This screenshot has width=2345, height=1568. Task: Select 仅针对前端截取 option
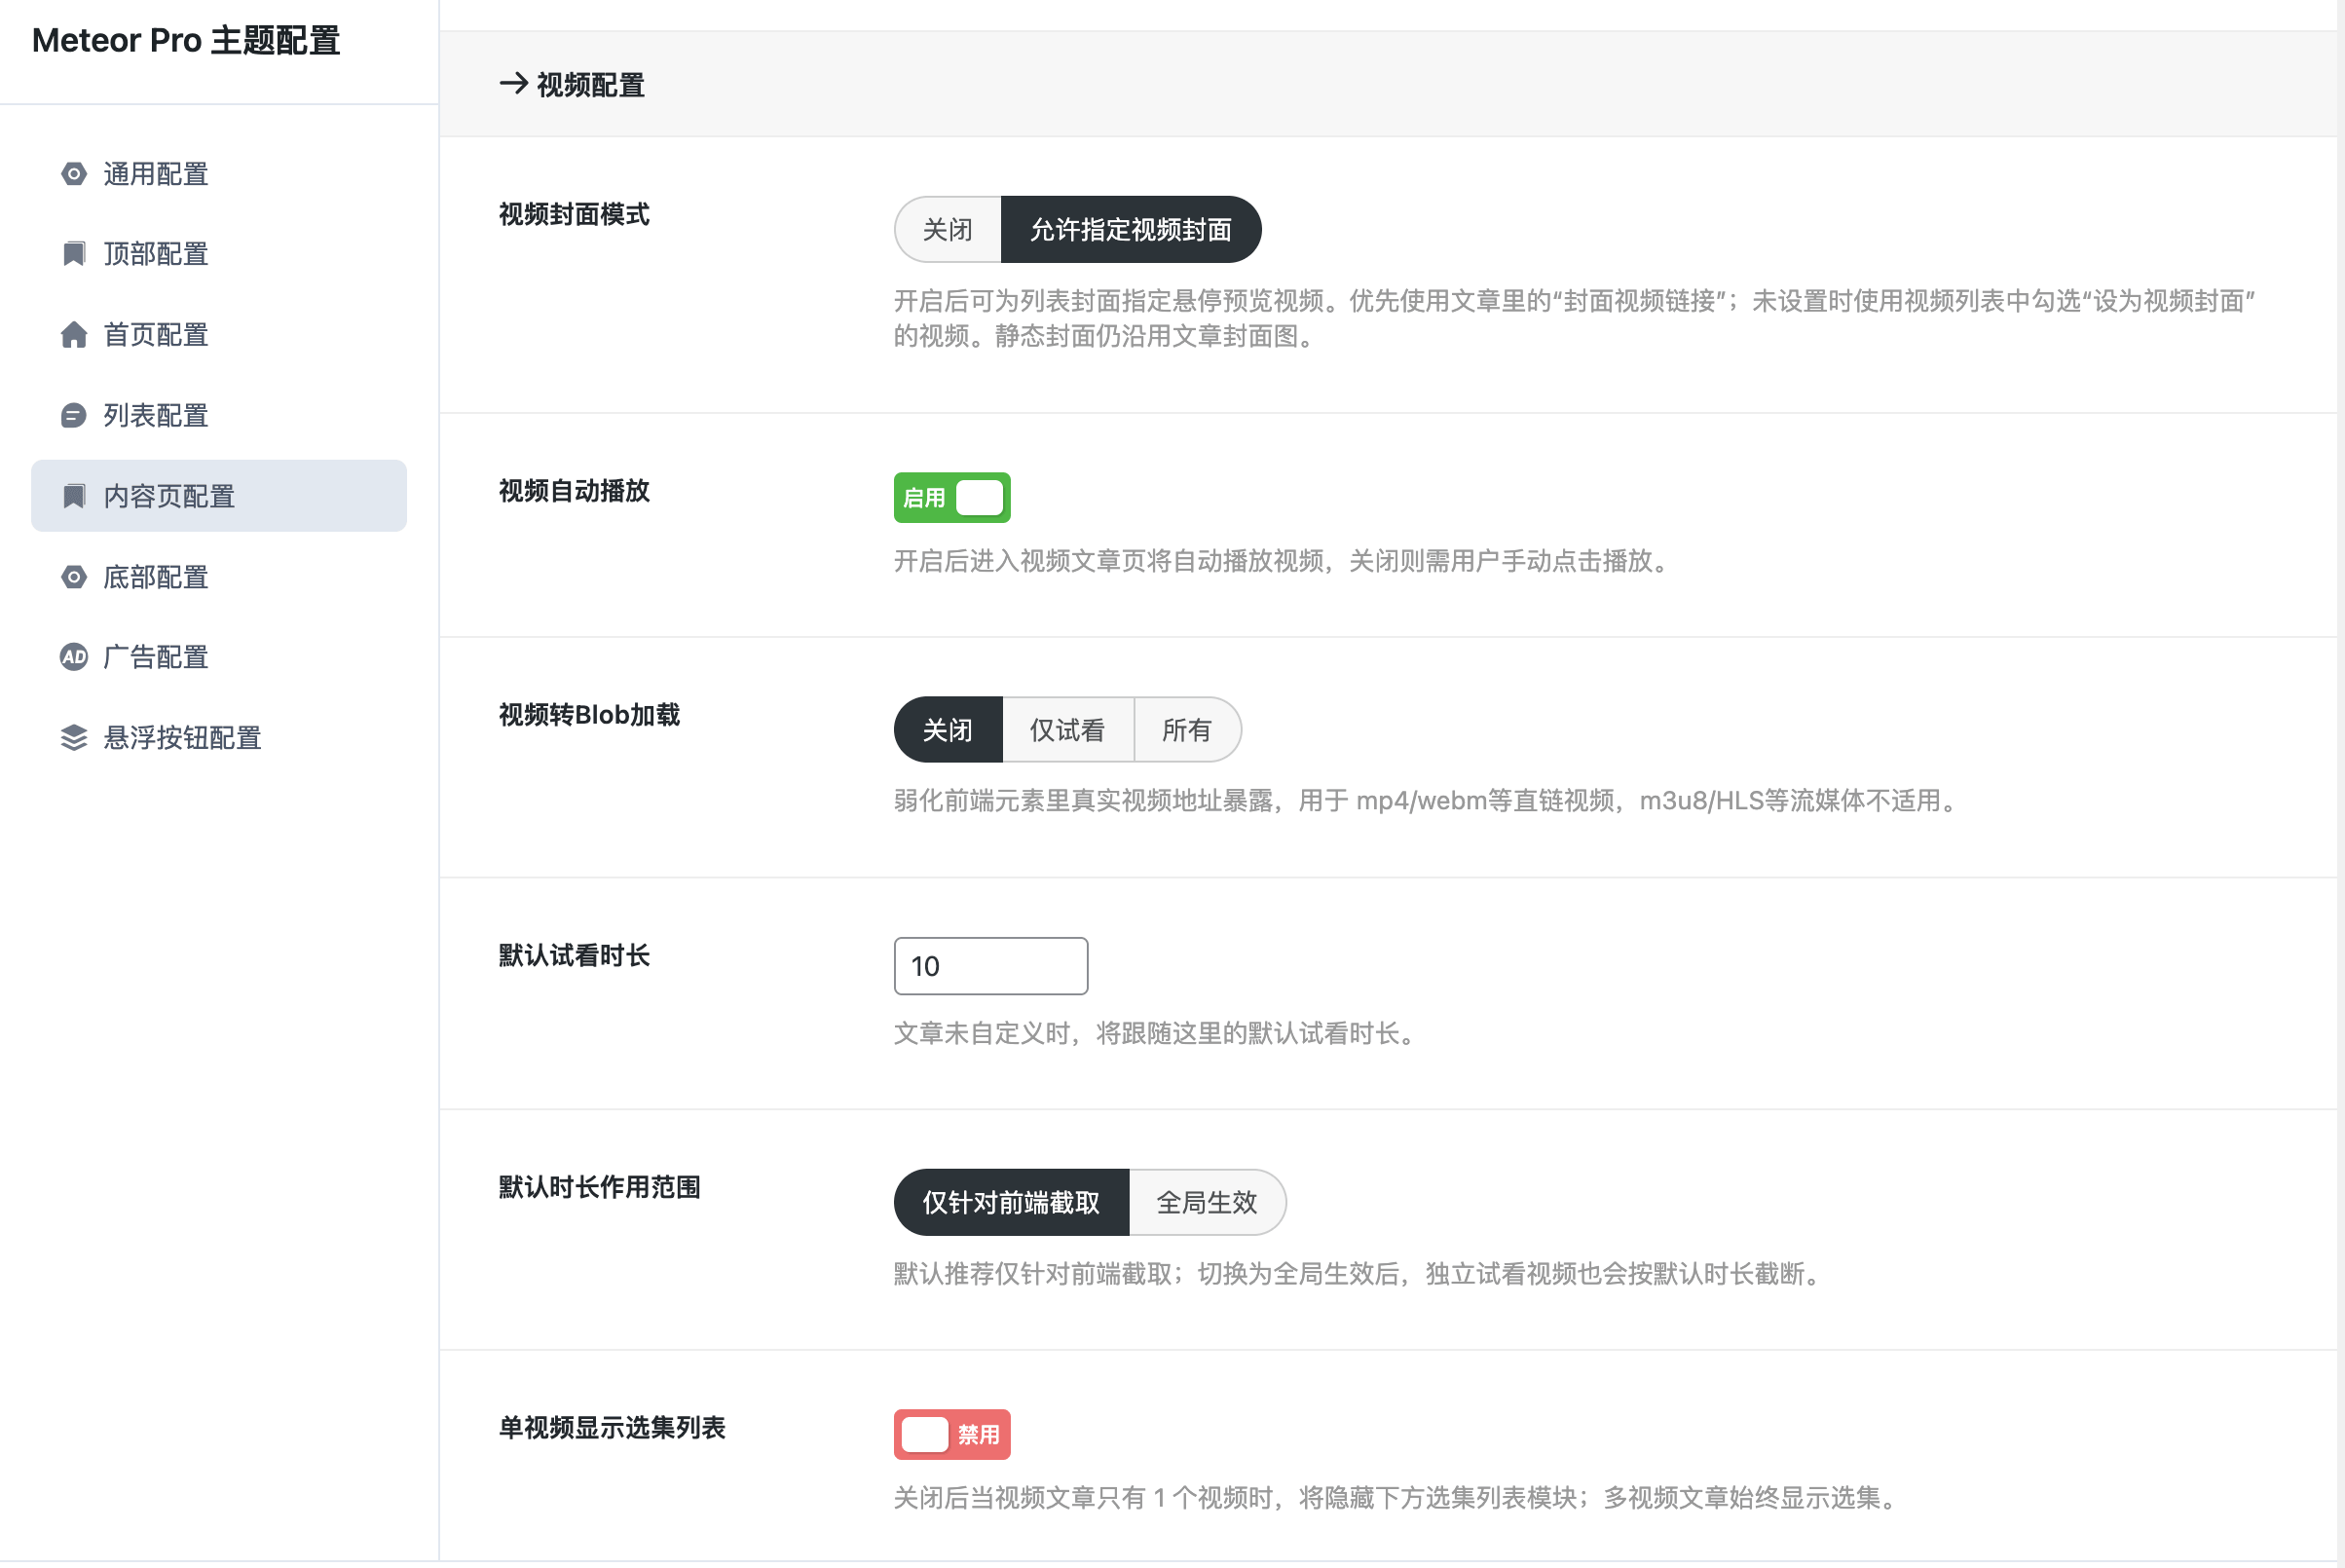[x=1011, y=1202]
